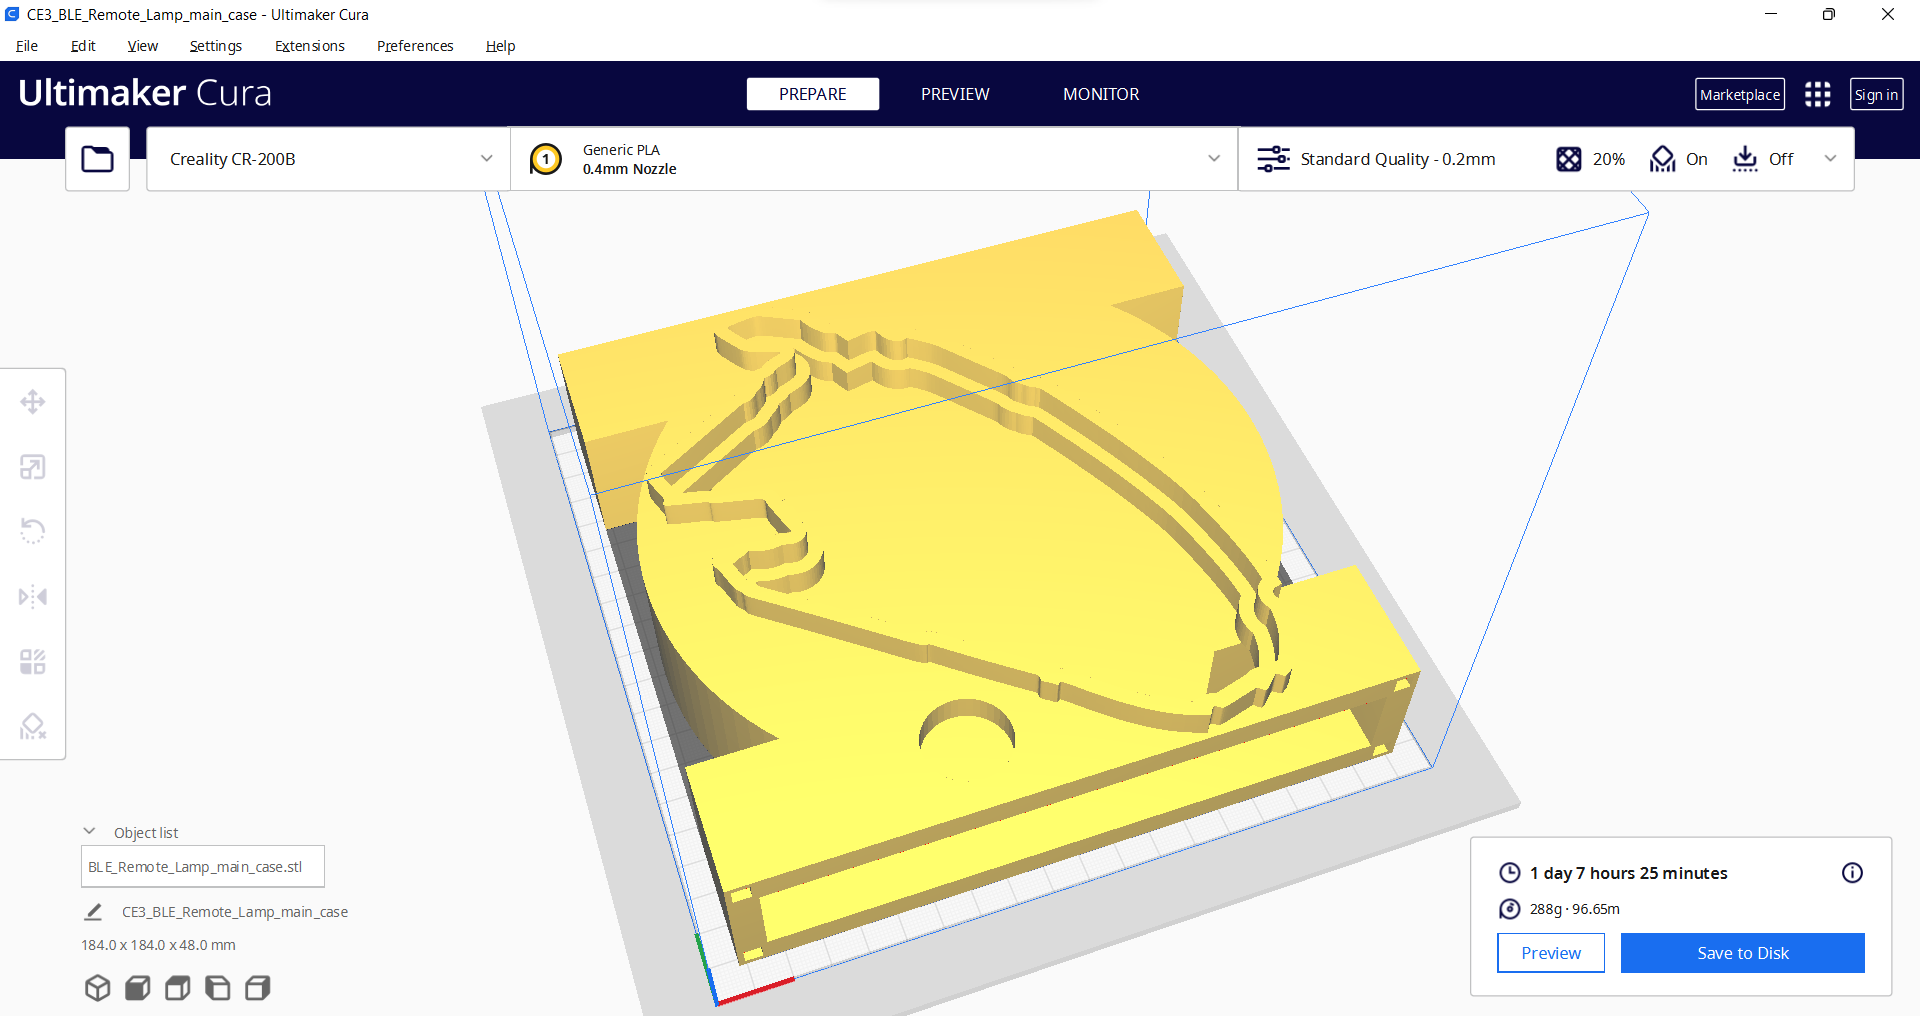Open the Help menu
The image size is (1920, 1016).
click(x=500, y=46)
